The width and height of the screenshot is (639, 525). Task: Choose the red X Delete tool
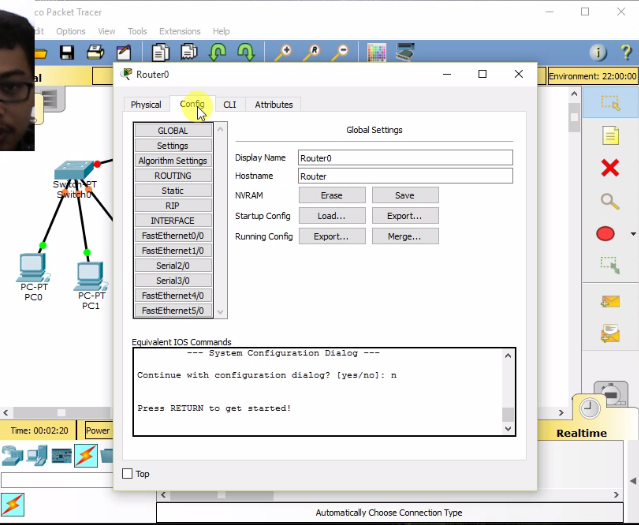[x=610, y=168]
